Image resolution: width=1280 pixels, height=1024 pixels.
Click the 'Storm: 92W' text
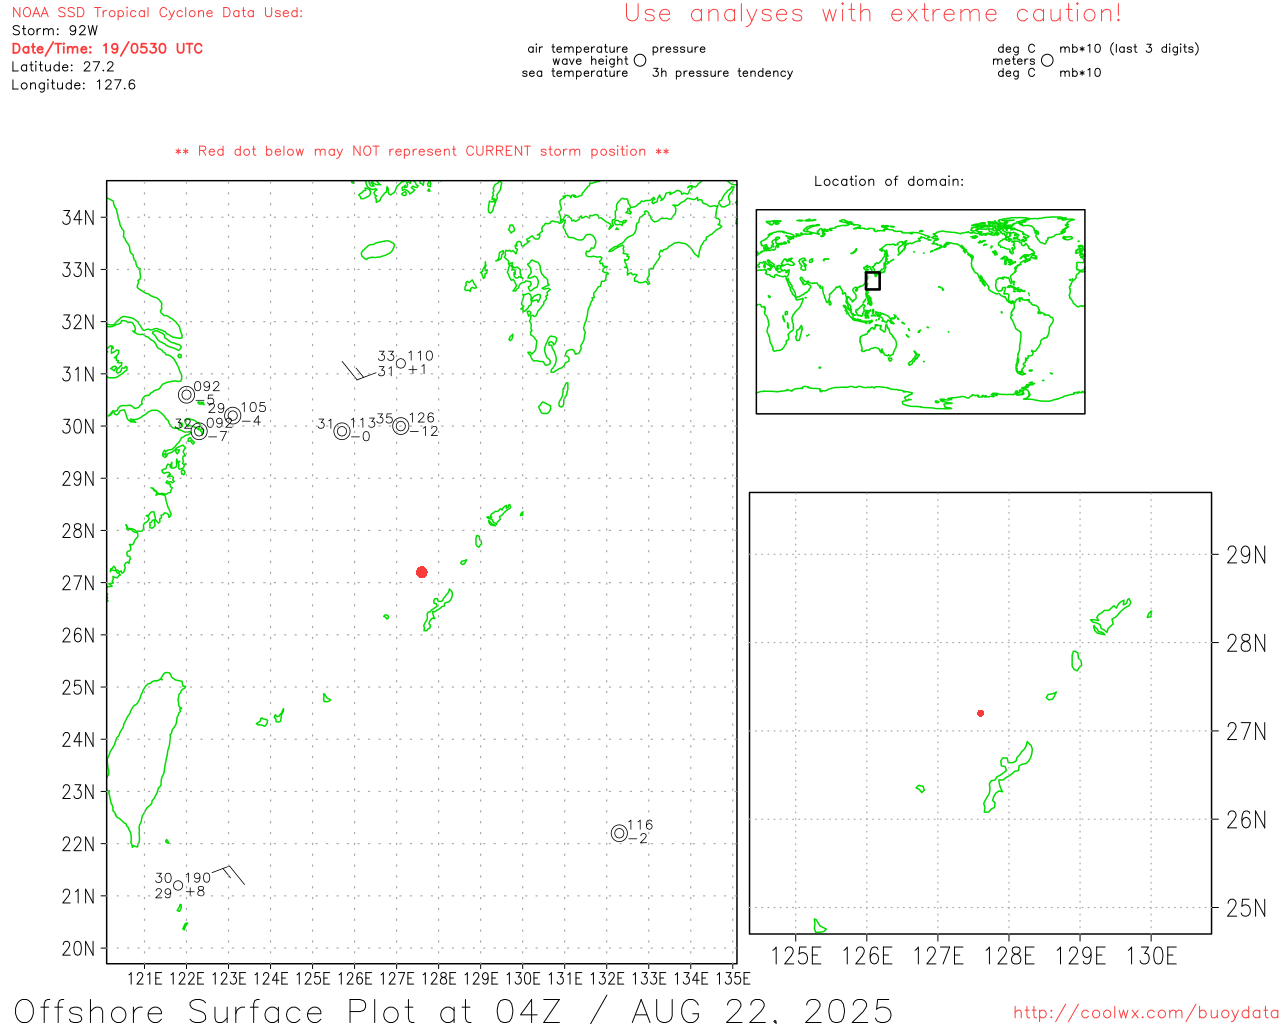click(55, 30)
